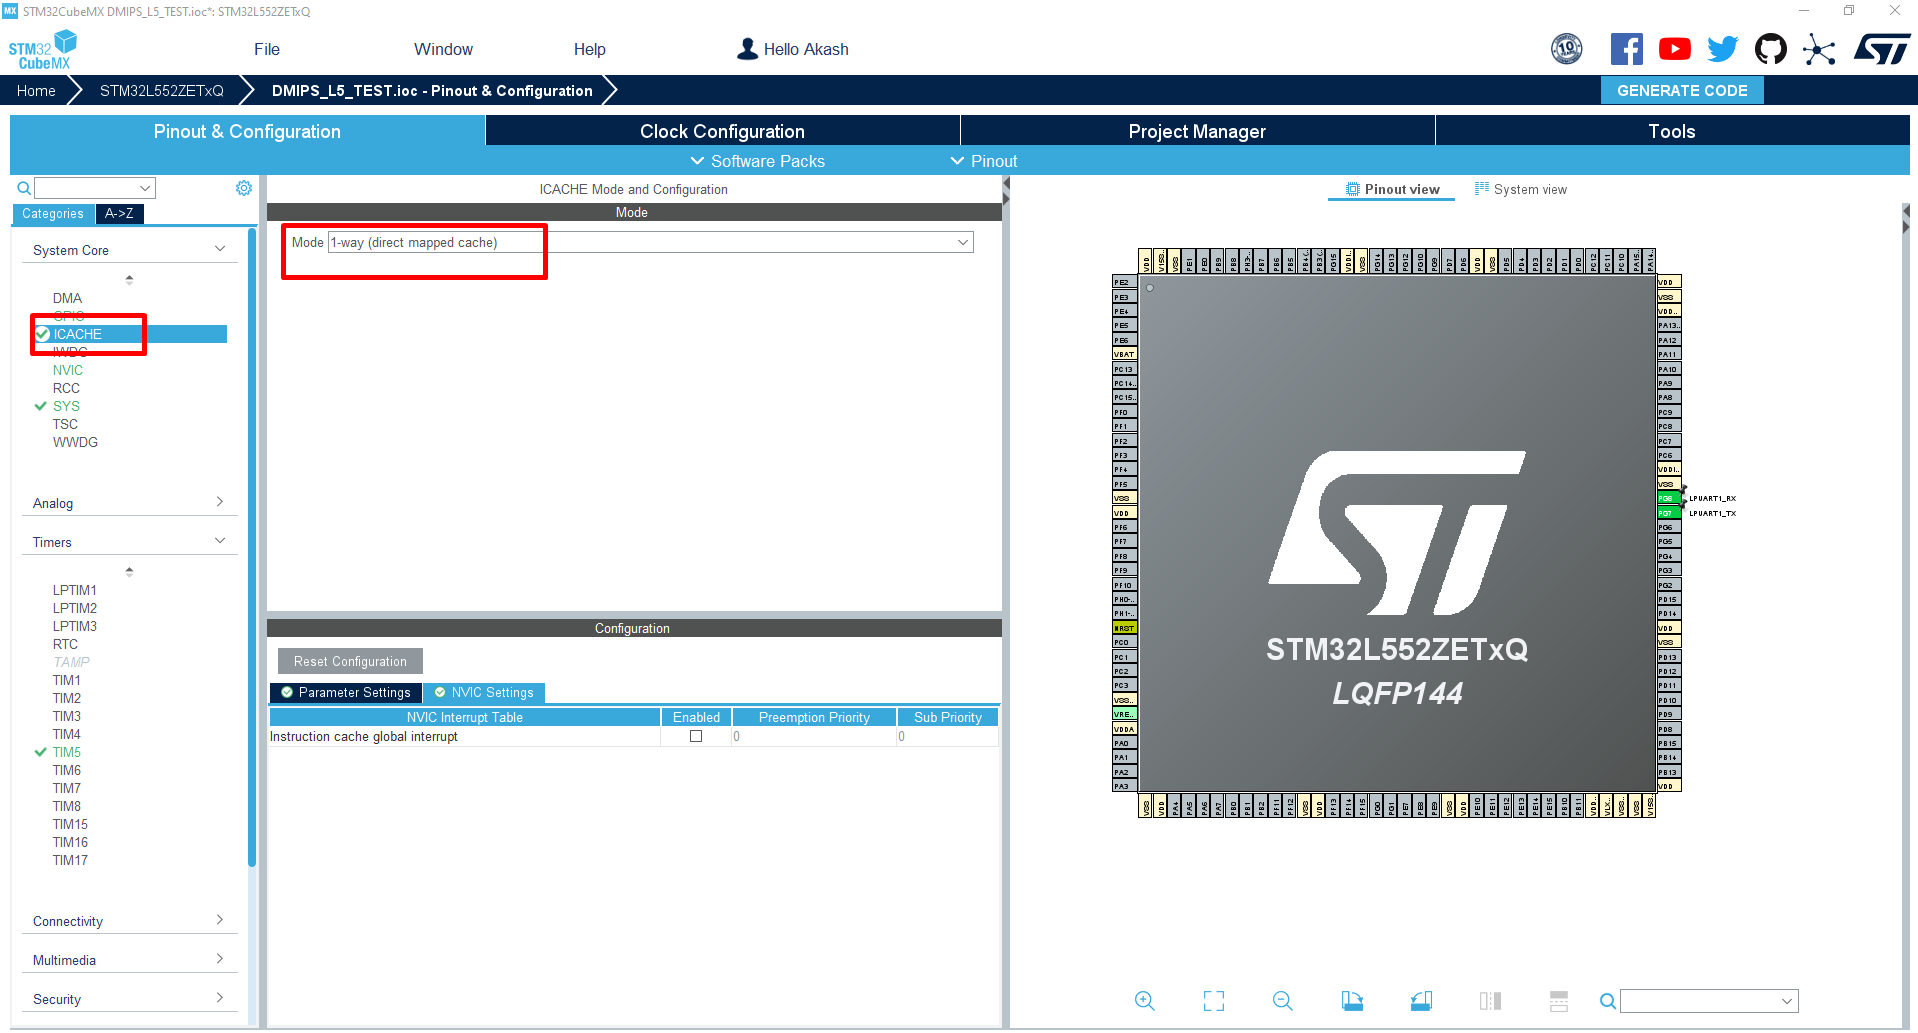Click the search magnifier beside the MCU filter
1918x1033 pixels.
24,188
